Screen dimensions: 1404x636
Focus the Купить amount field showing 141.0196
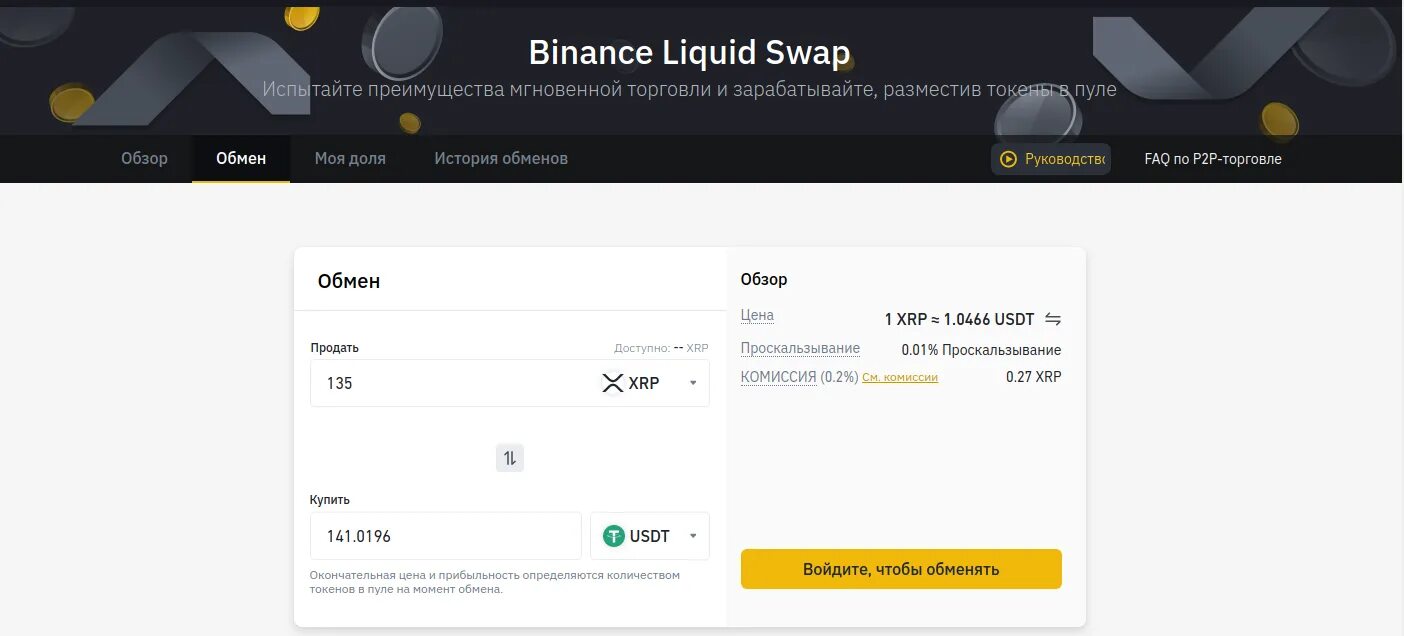click(x=445, y=536)
